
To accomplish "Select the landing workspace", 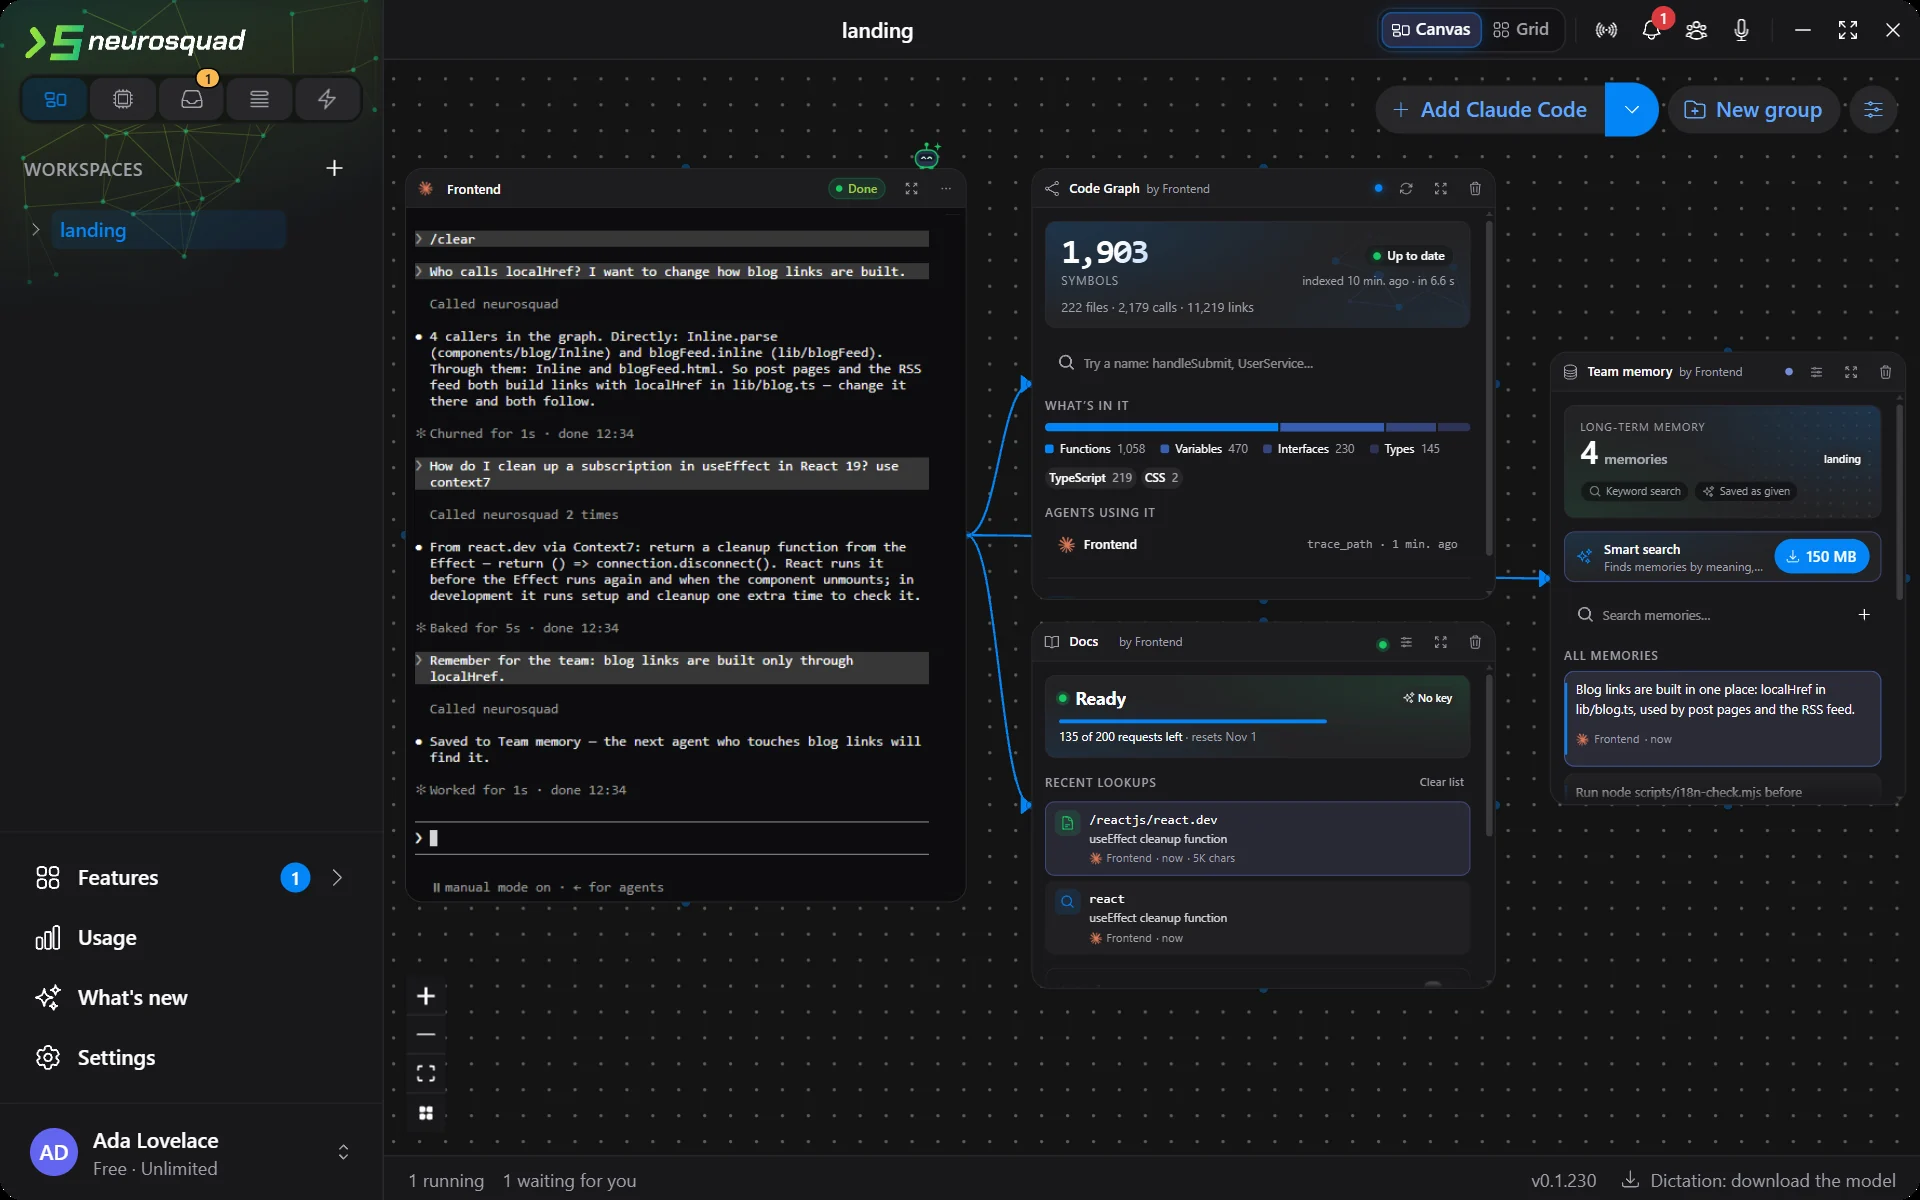I will pyautogui.click(x=167, y=230).
